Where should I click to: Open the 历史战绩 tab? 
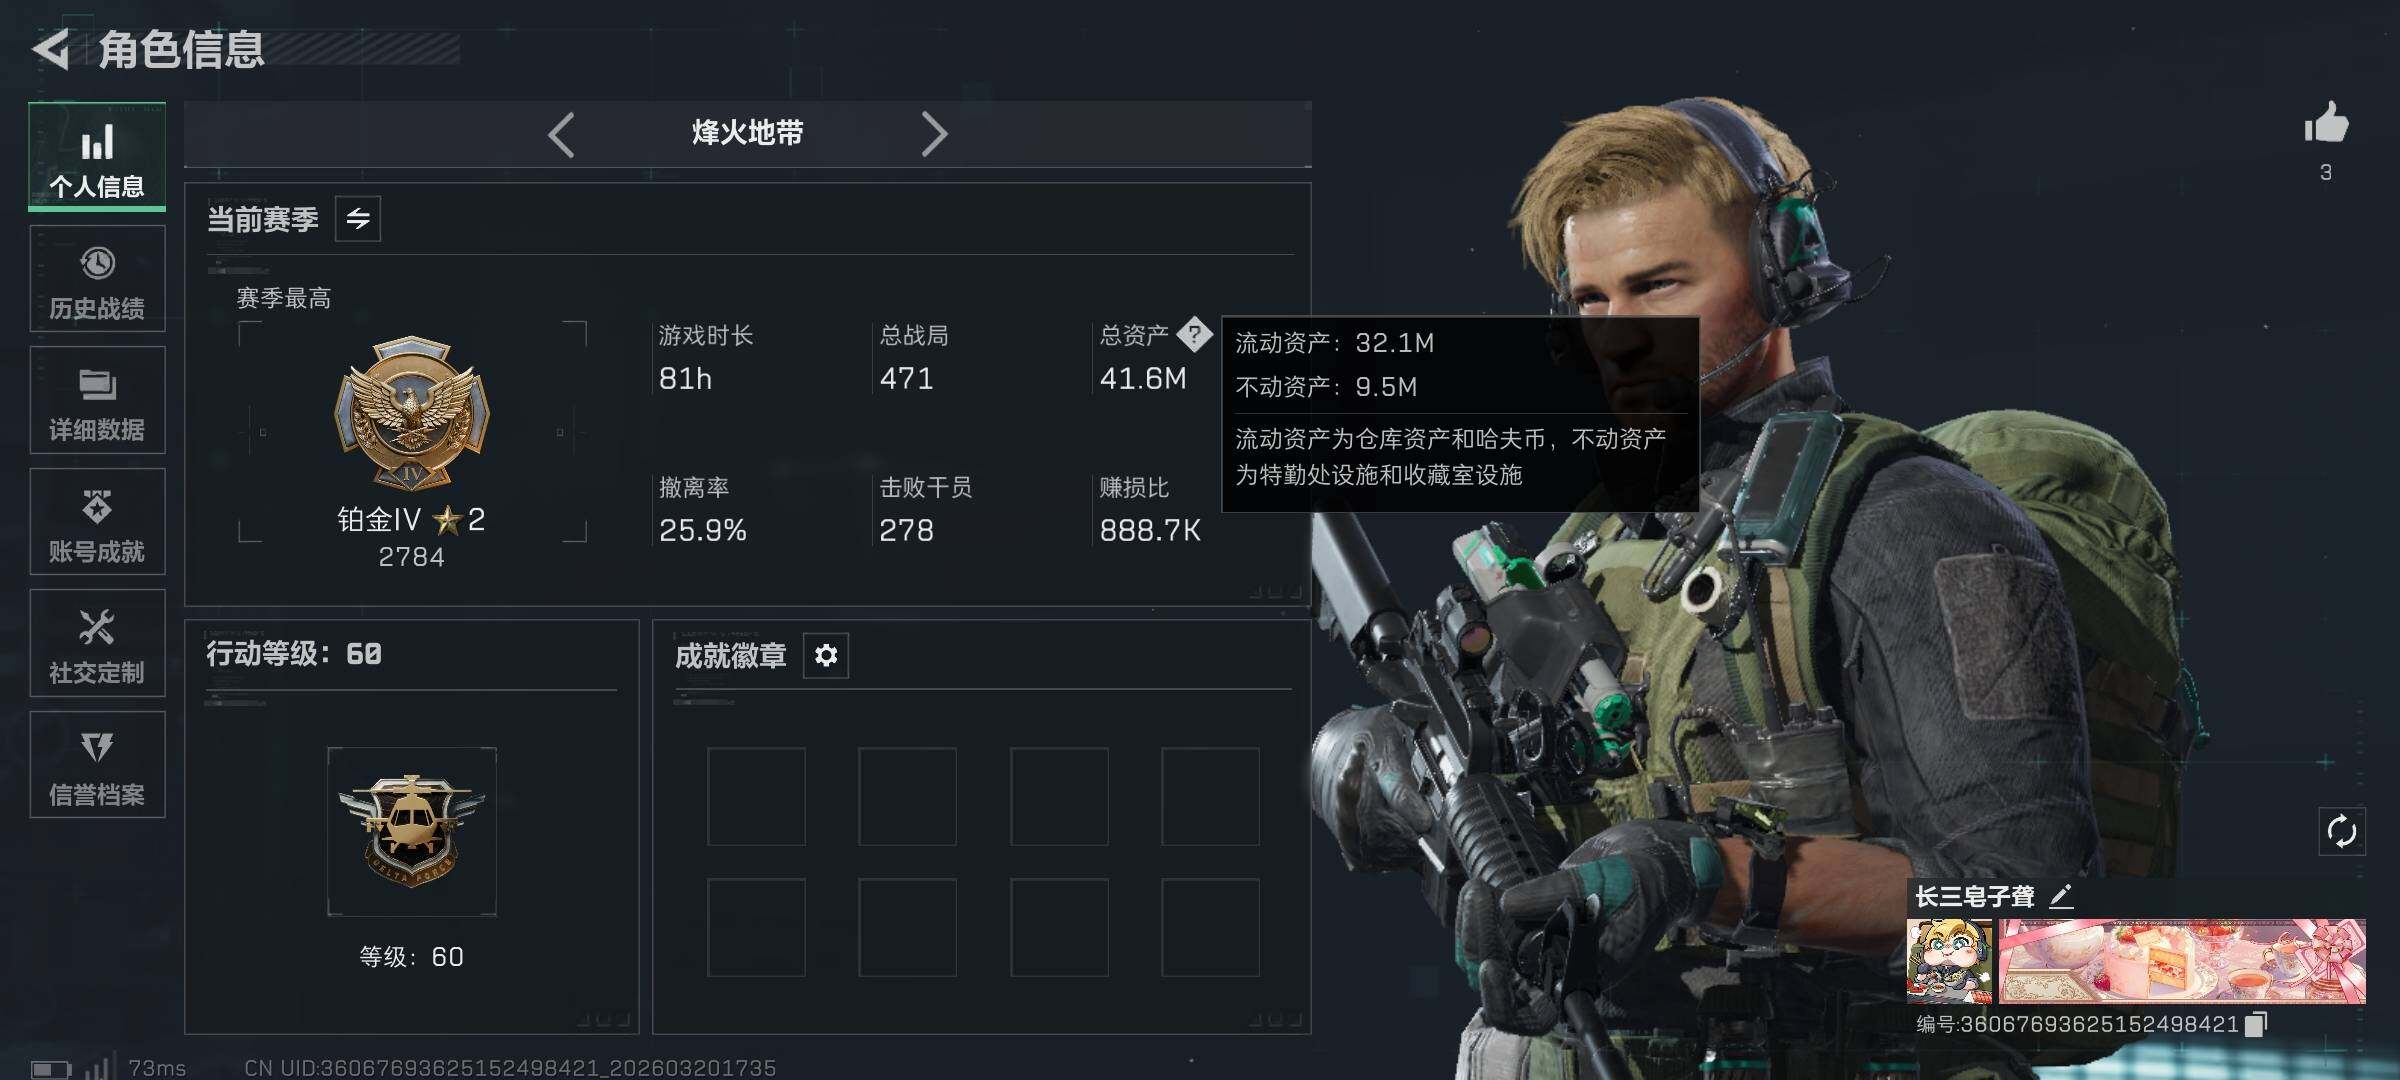[97, 279]
